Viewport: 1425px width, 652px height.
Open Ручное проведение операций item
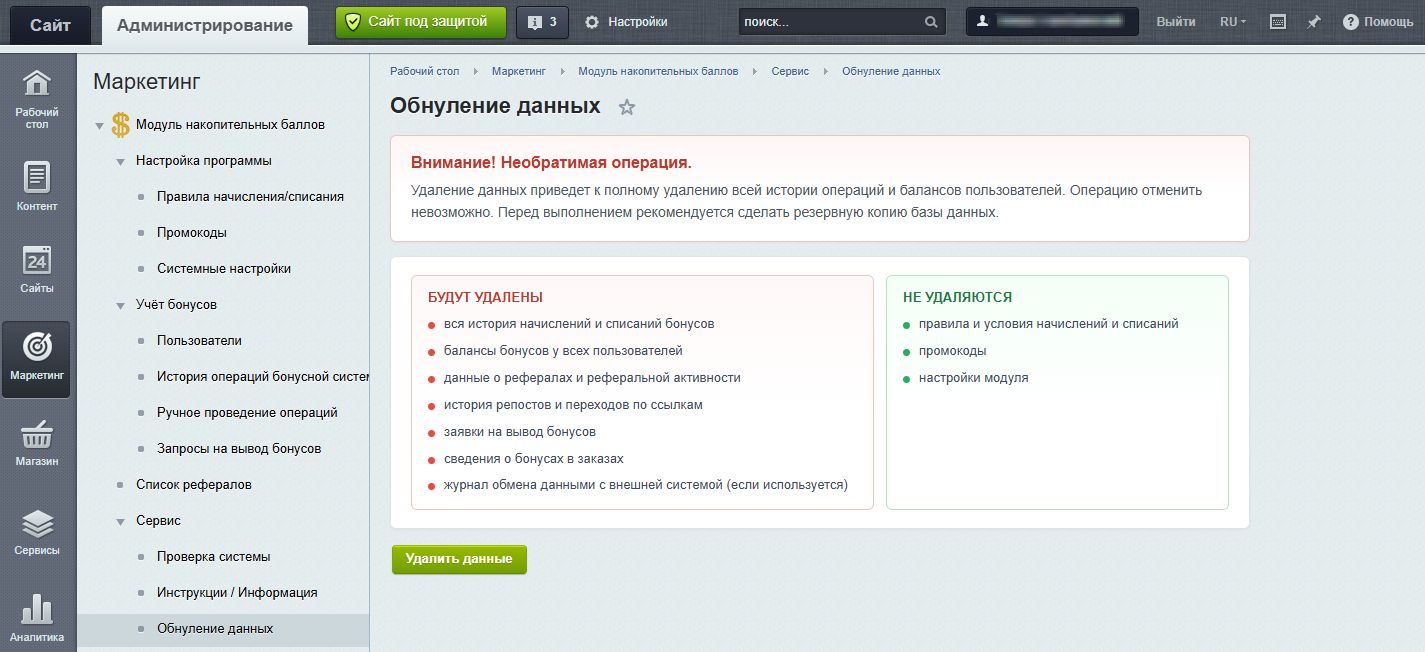point(247,413)
